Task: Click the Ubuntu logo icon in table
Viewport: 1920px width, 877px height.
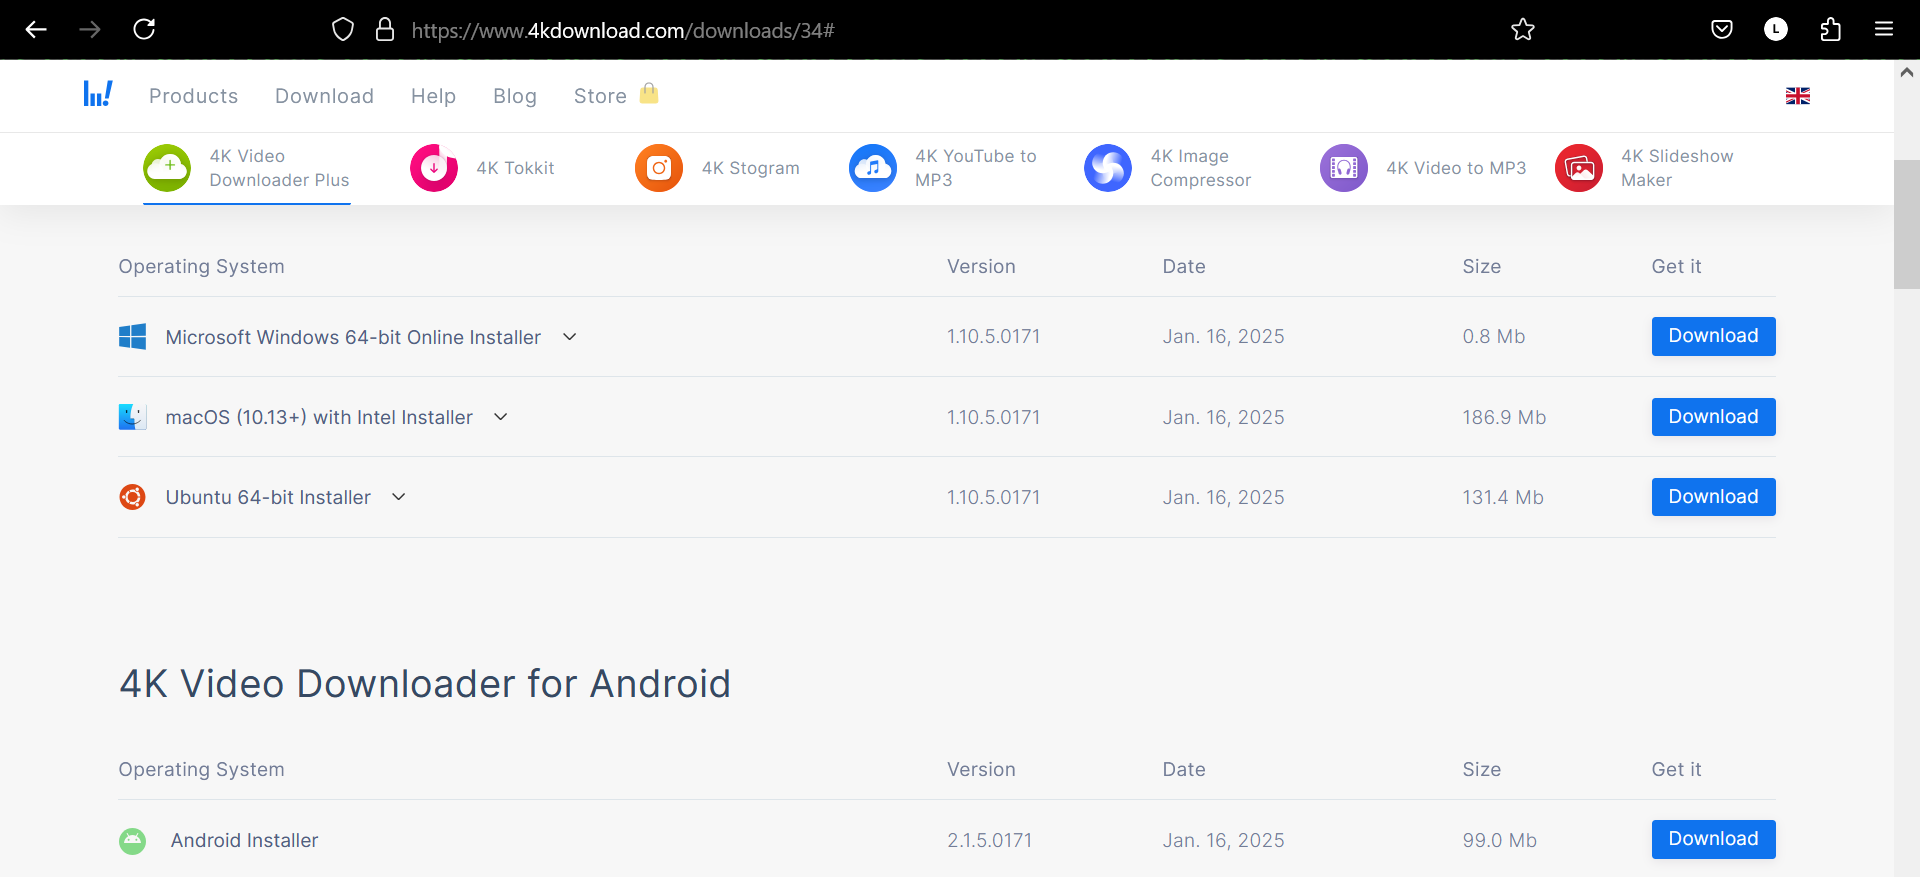Action: coord(132,497)
